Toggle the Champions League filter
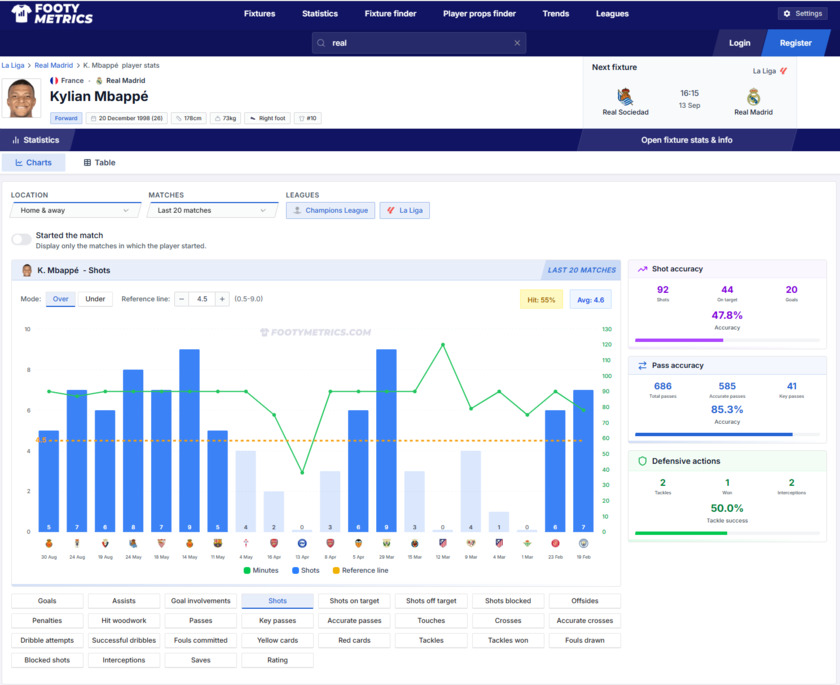This screenshot has width=840, height=685. (330, 211)
